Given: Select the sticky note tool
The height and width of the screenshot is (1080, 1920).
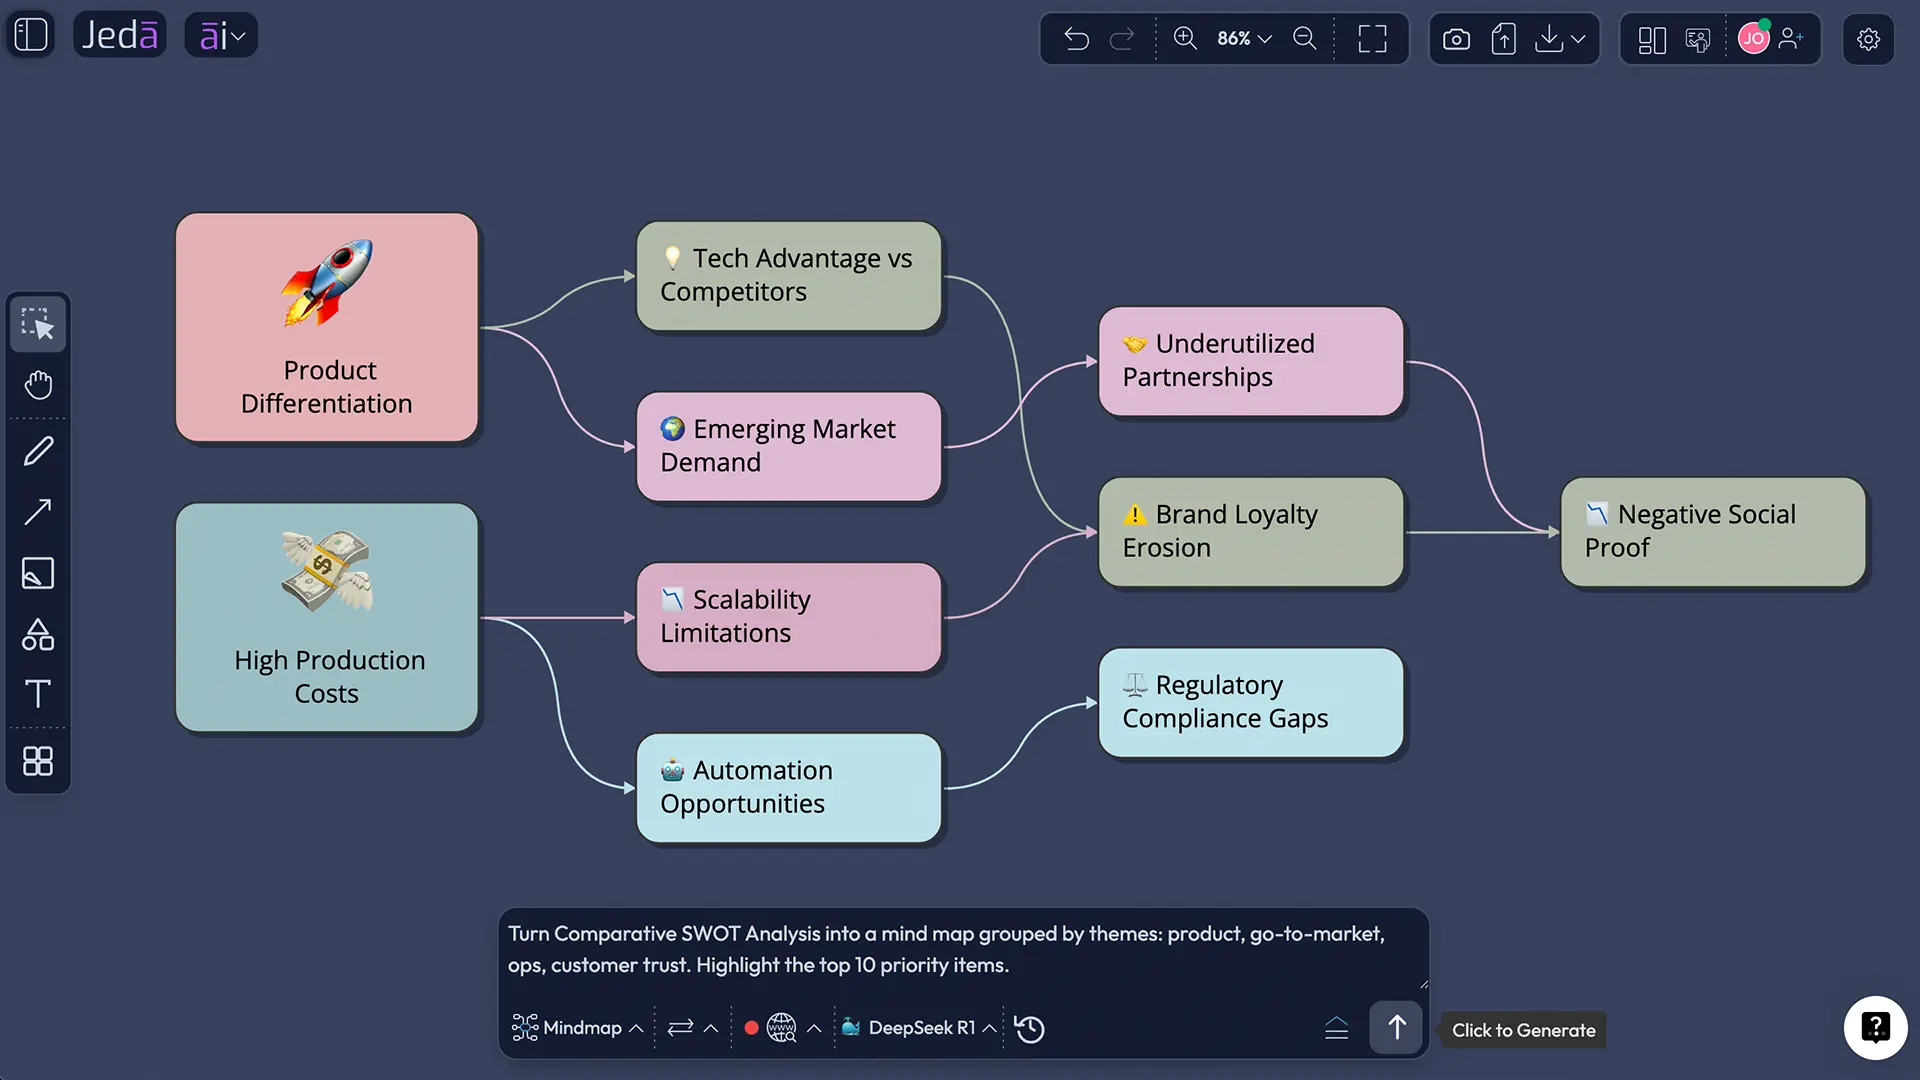Looking at the screenshot, I should click(x=38, y=573).
